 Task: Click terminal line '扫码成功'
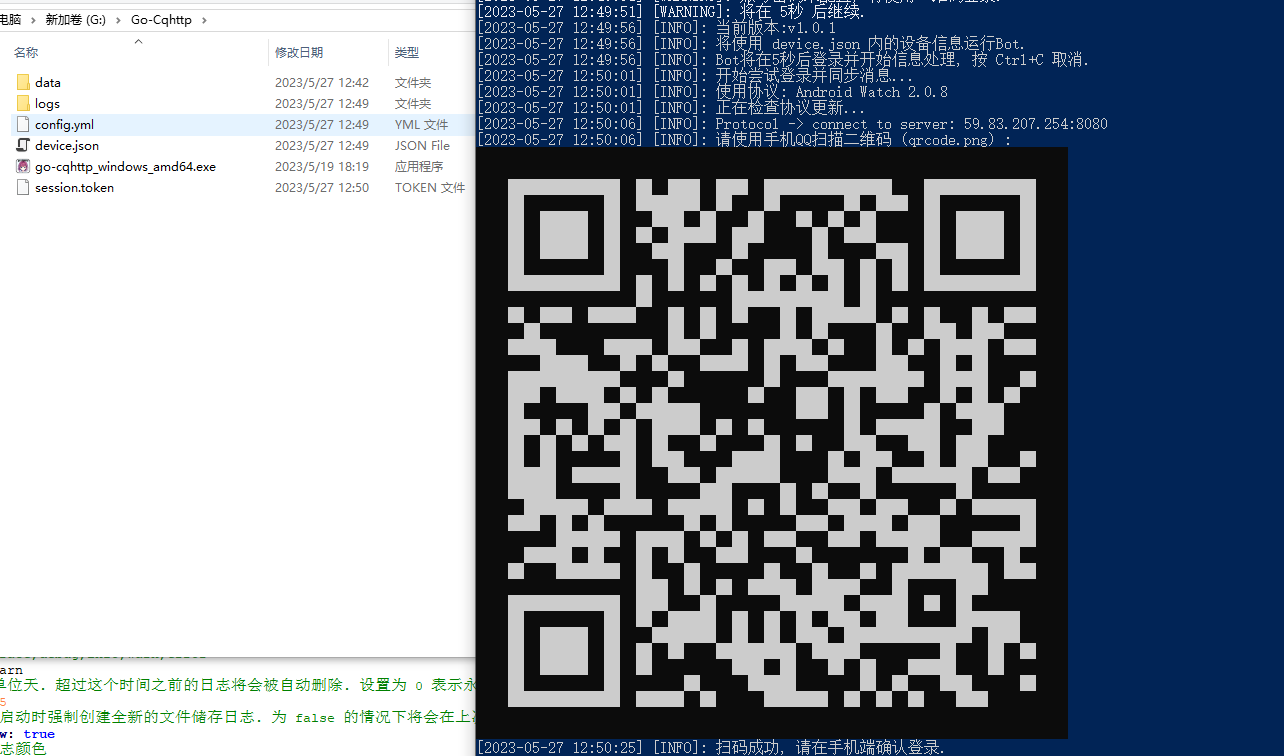pos(711,747)
